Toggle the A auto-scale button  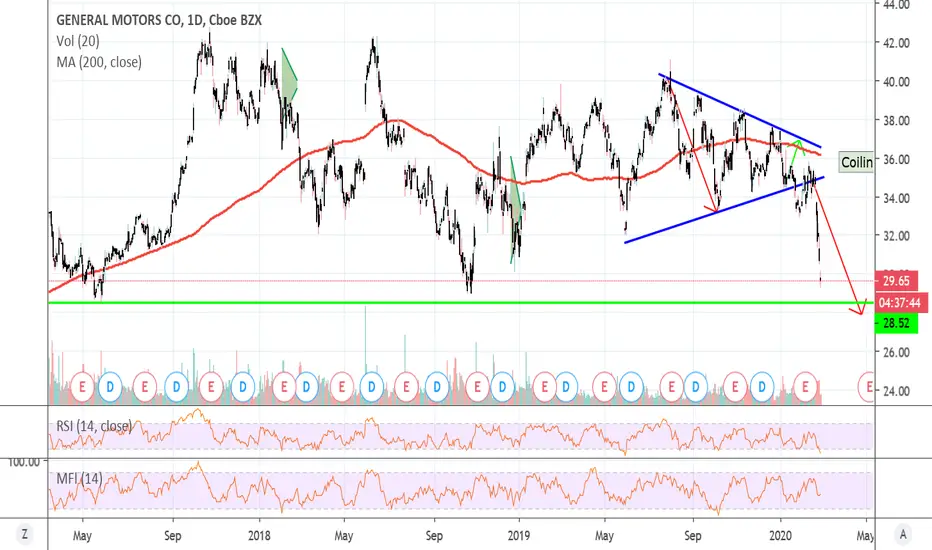coord(903,534)
